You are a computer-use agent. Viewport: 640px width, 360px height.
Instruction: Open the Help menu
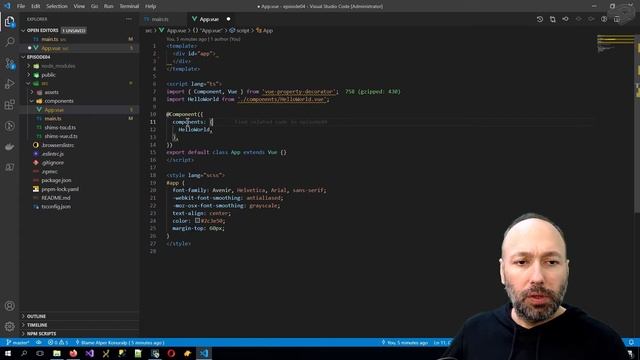(151, 6)
